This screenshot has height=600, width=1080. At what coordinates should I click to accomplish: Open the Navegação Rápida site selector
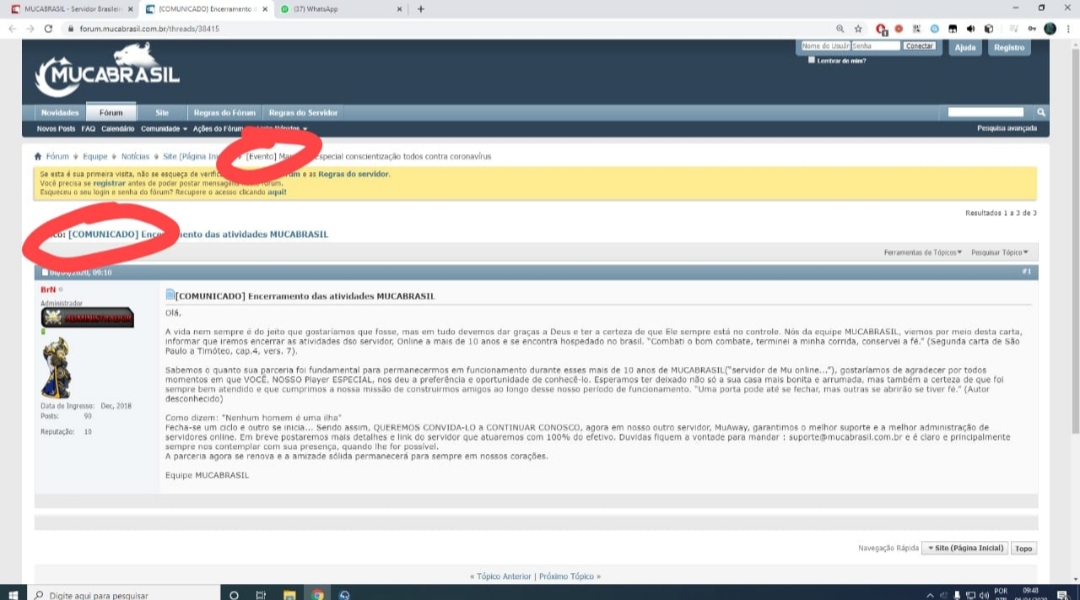[963, 548]
